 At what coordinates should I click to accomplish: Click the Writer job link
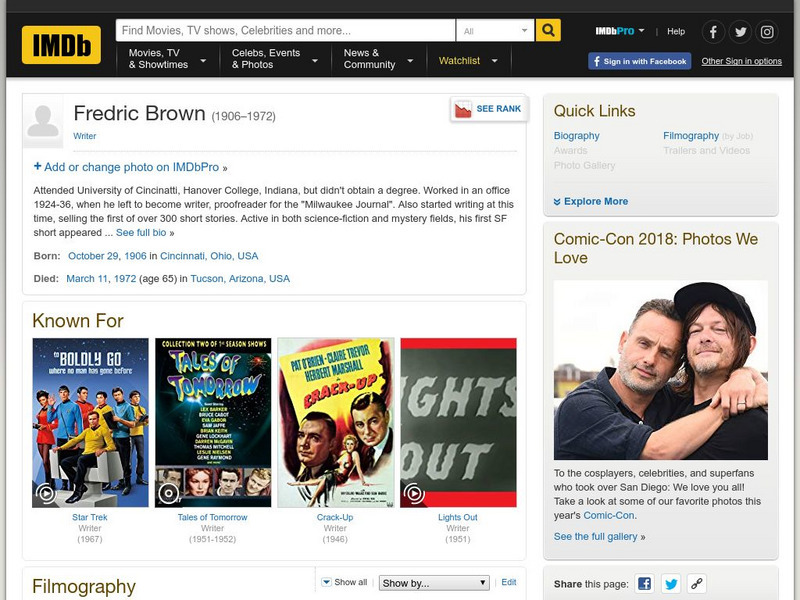85,136
